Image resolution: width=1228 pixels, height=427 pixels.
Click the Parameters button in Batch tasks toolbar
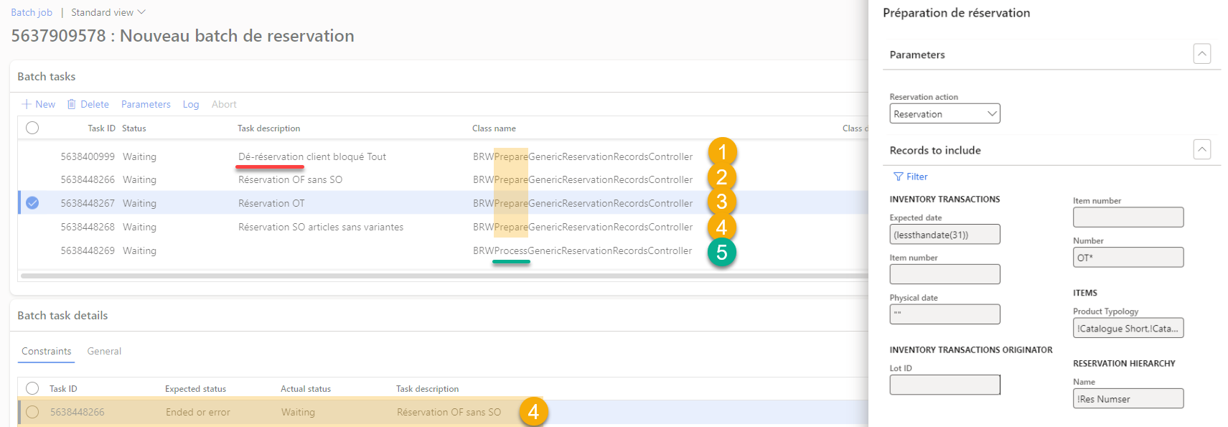pyautogui.click(x=146, y=104)
